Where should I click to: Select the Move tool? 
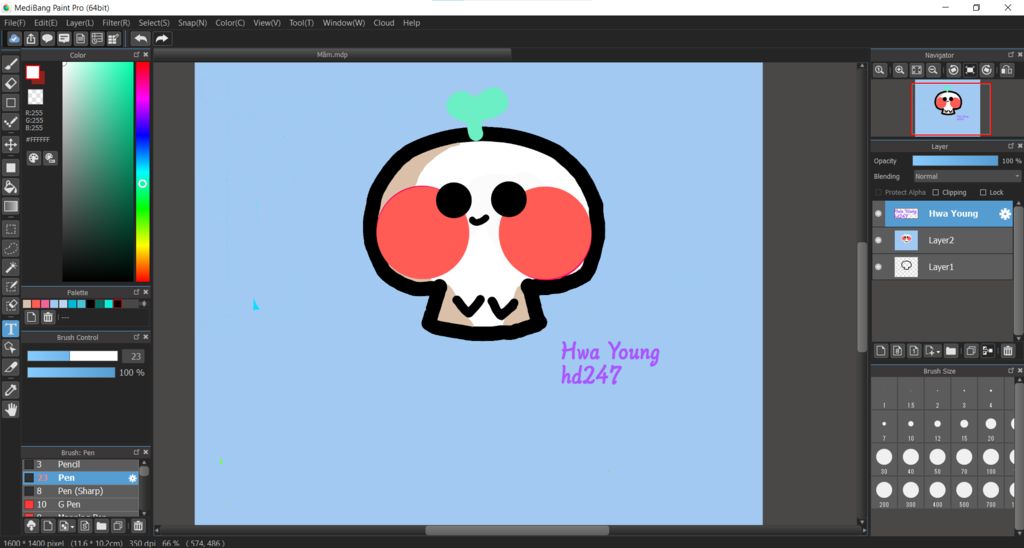click(10, 144)
